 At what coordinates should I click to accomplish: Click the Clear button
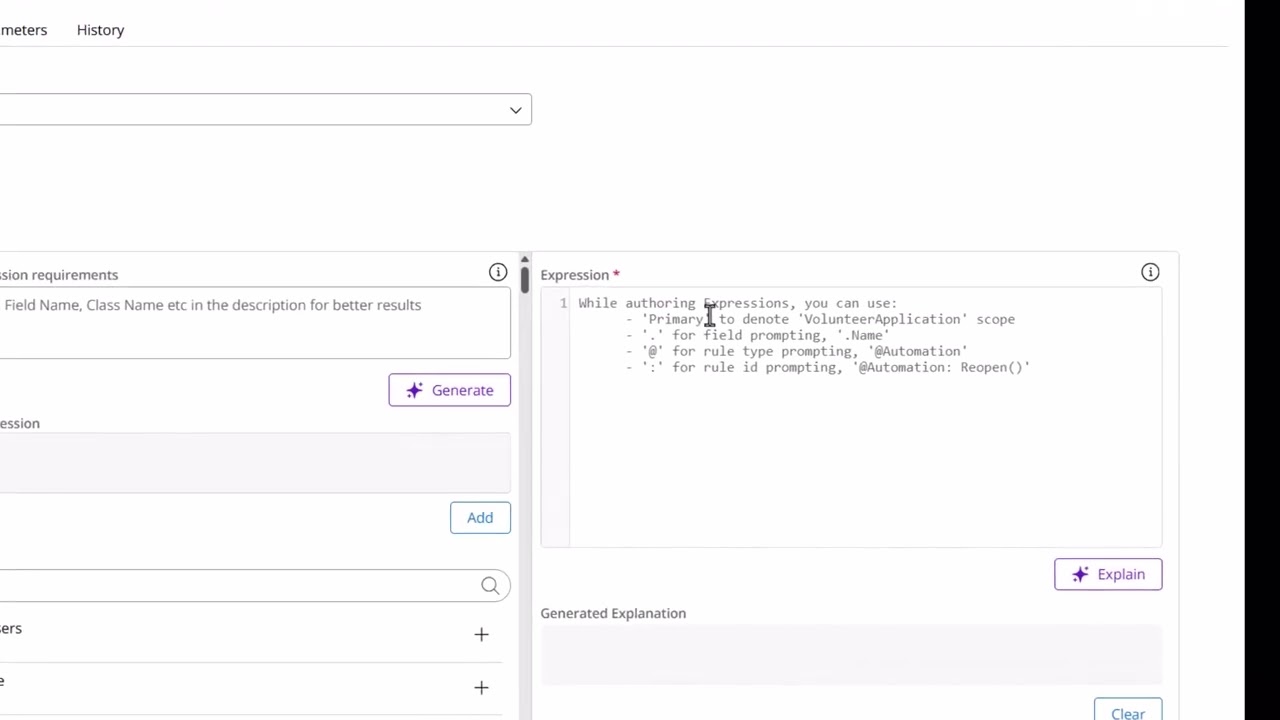[x=1128, y=712]
